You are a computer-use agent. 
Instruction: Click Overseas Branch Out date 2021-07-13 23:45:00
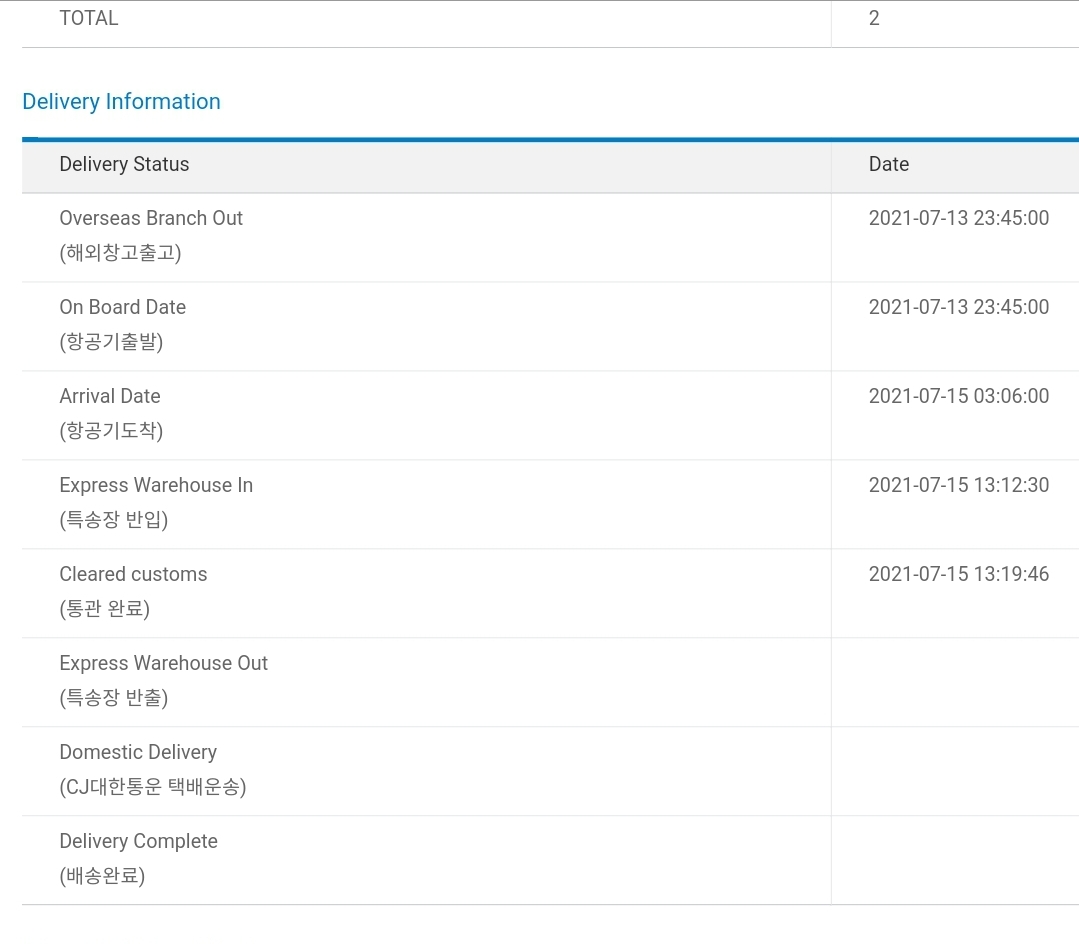tap(959, 218)
